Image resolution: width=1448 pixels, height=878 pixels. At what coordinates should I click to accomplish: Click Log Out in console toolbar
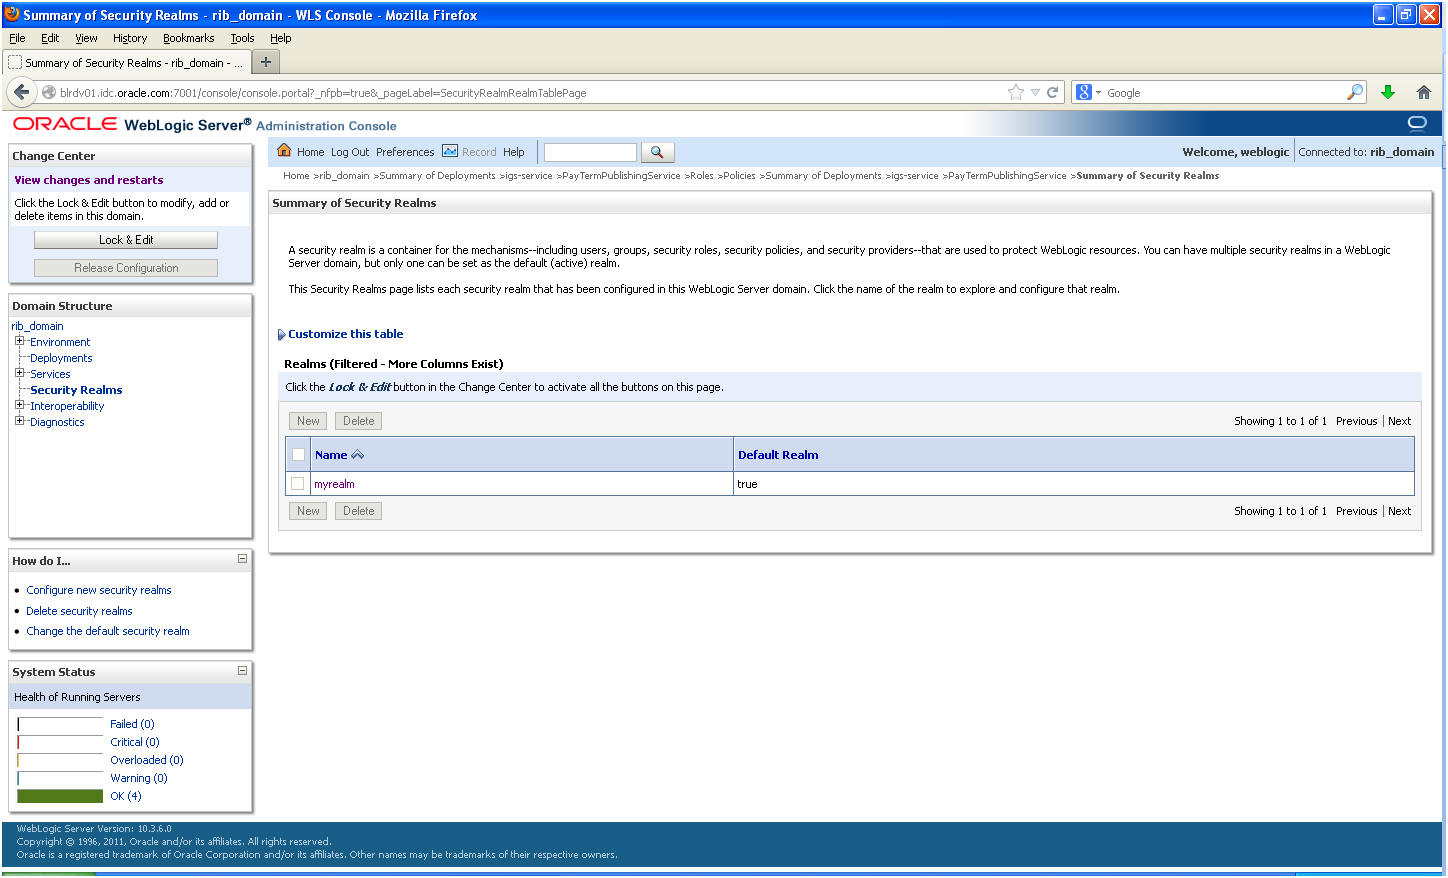350,152
